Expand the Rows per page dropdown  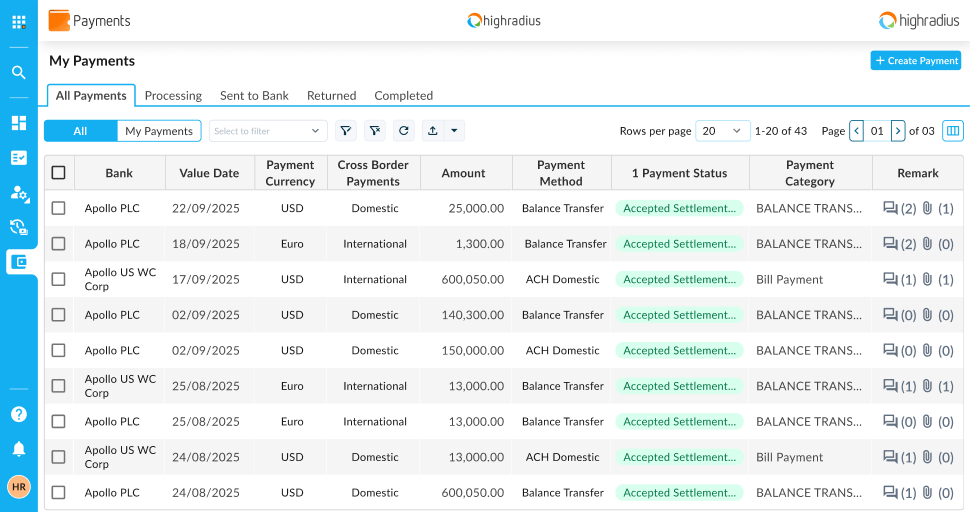722,131
